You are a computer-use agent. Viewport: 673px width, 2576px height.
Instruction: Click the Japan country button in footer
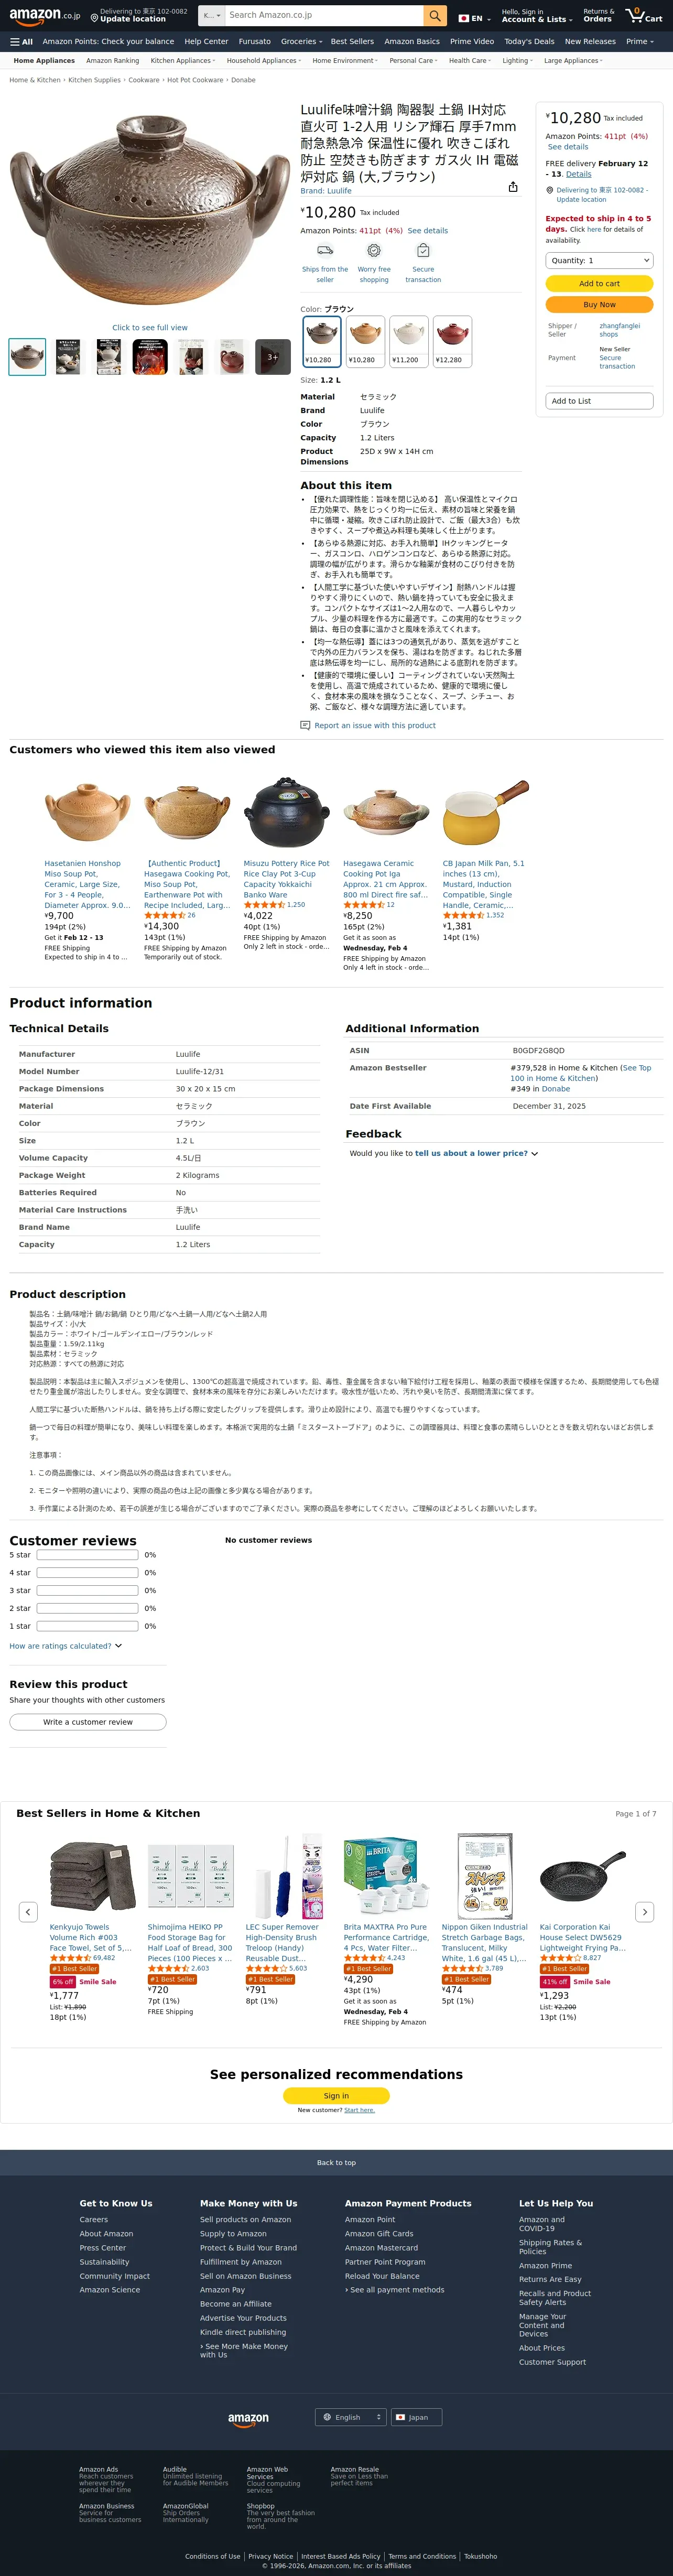416,2417
